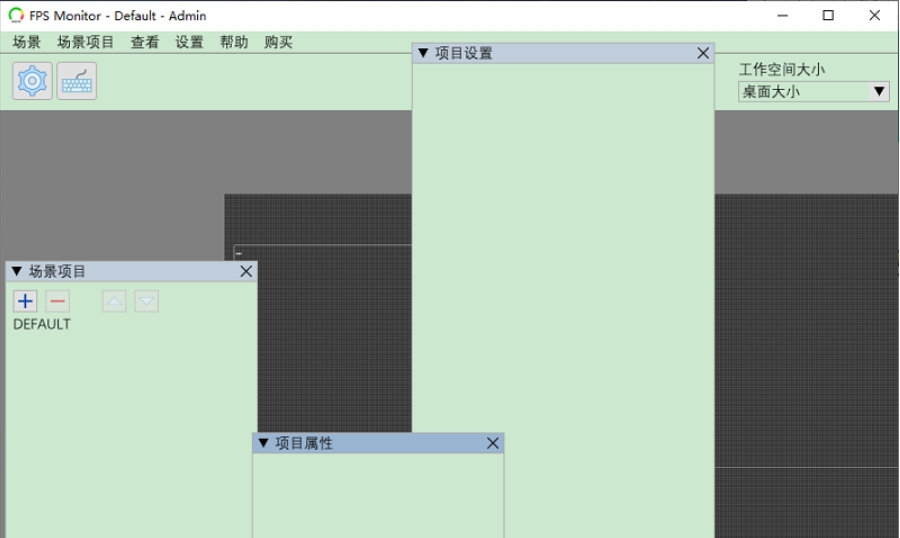
Task: Close the 场景项目 panel
Action: coord(247,271)
